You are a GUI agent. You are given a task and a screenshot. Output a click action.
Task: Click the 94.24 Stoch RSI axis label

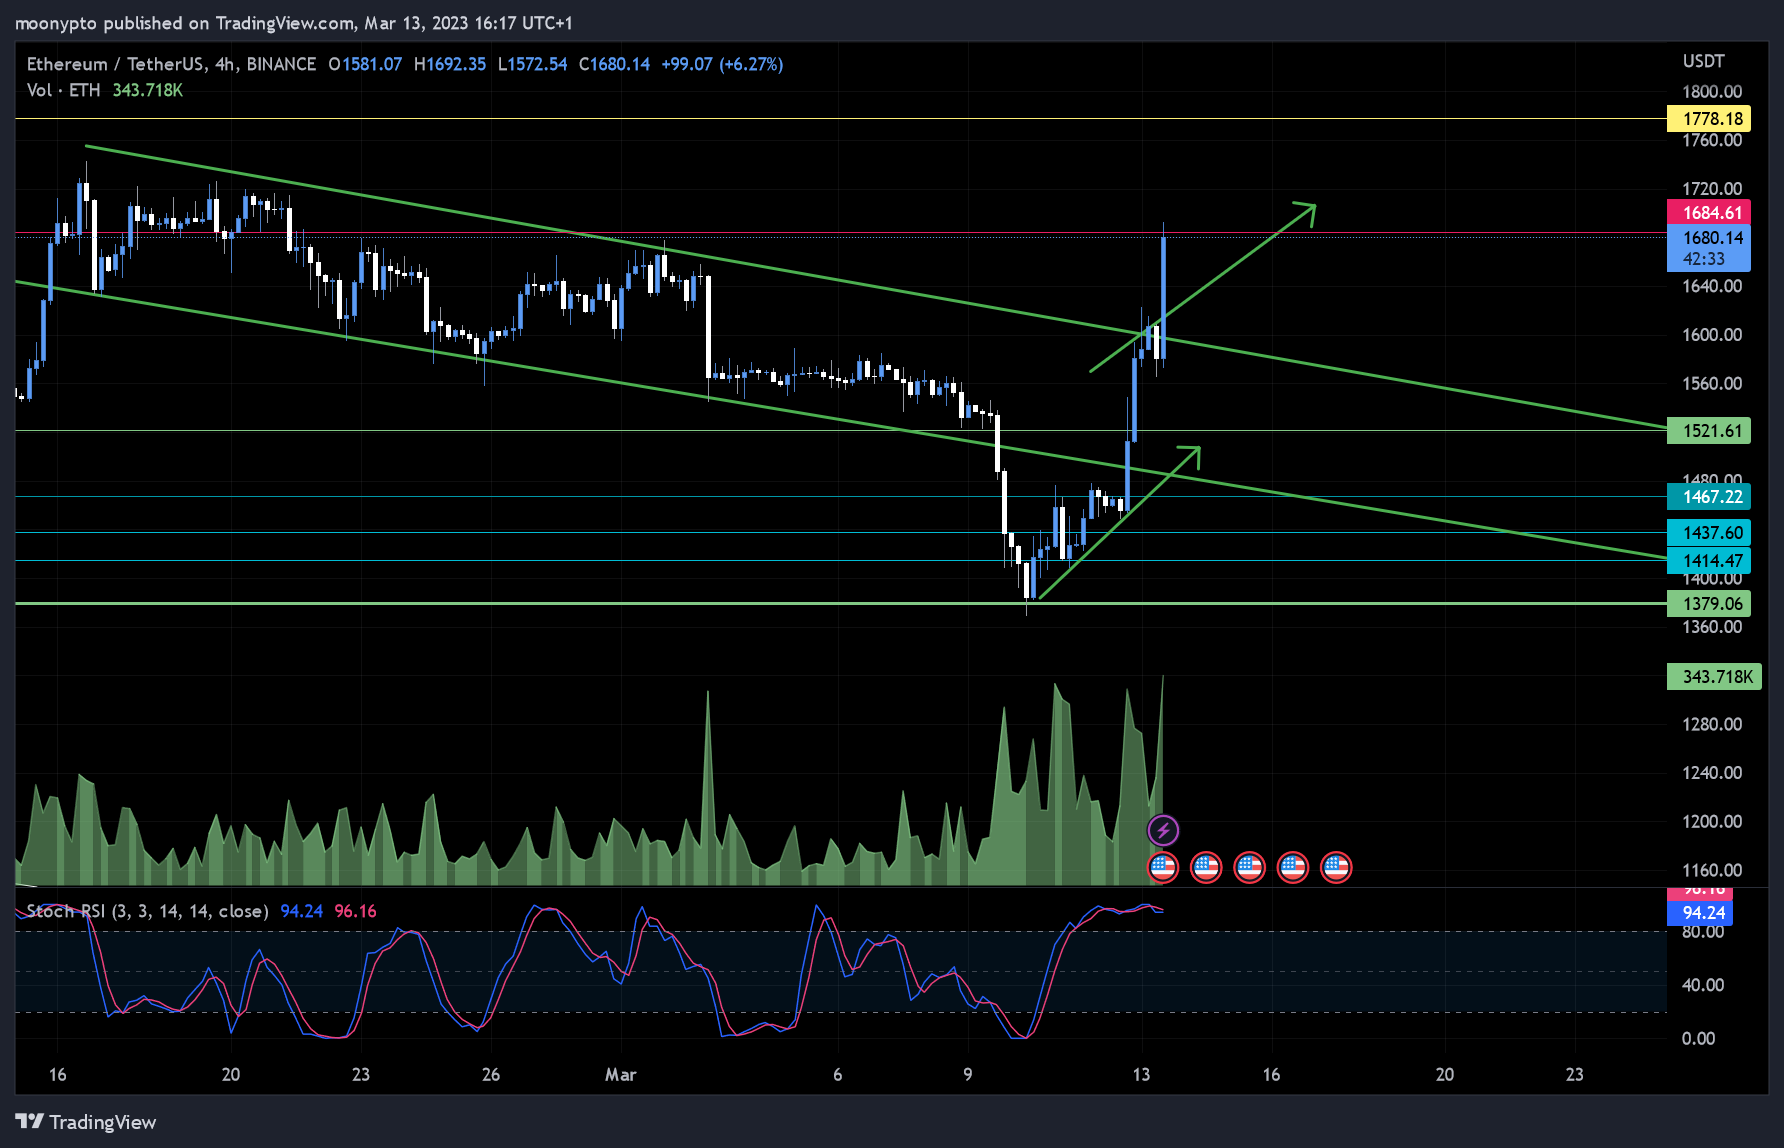(x=1700, y=913)
